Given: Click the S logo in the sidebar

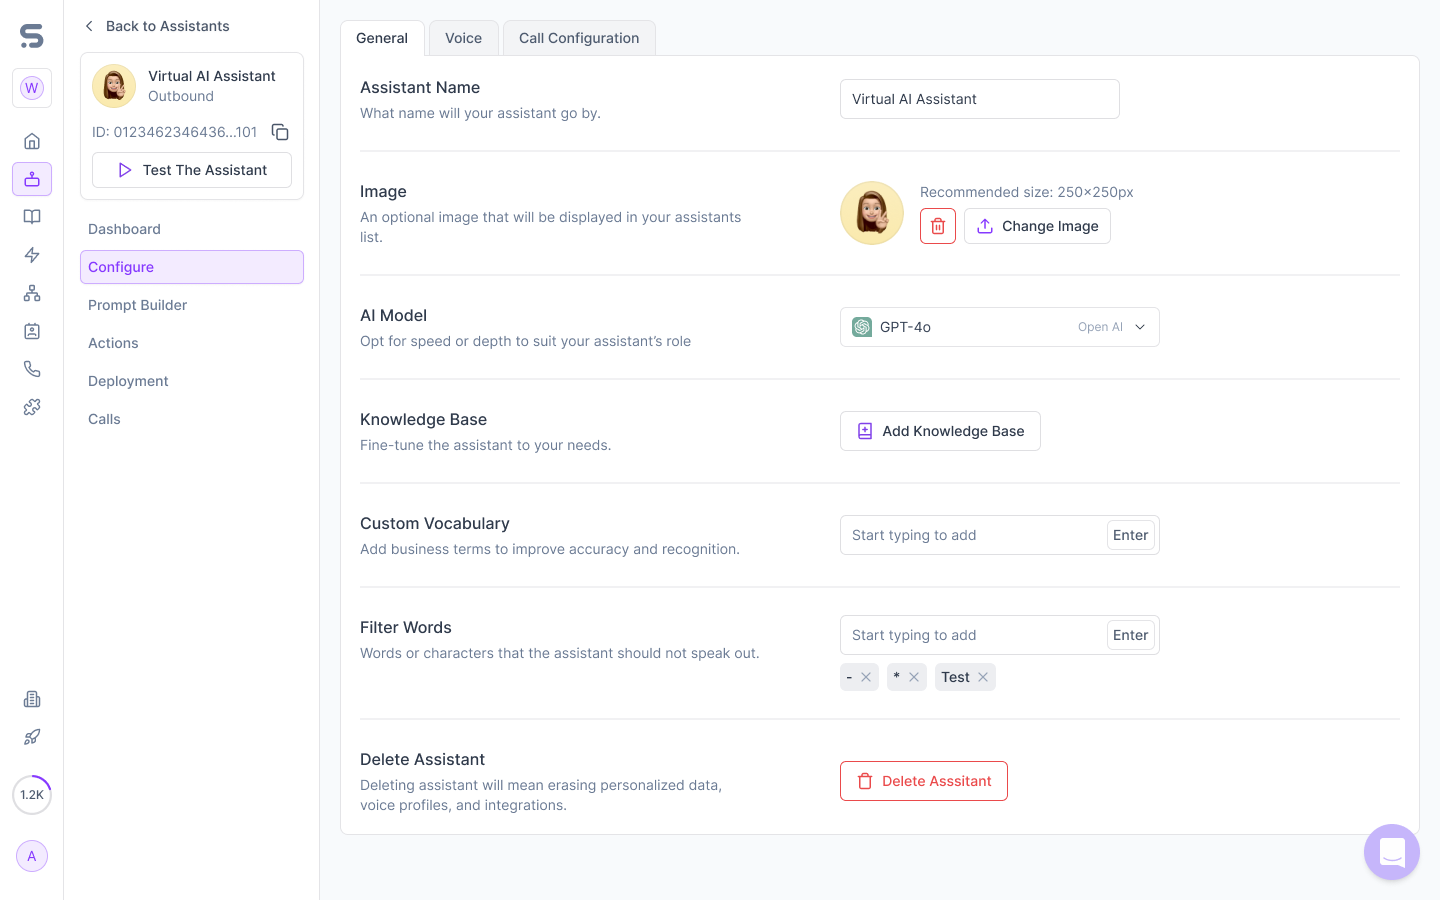Looking at the screenshot, I should tap(32, 36).
